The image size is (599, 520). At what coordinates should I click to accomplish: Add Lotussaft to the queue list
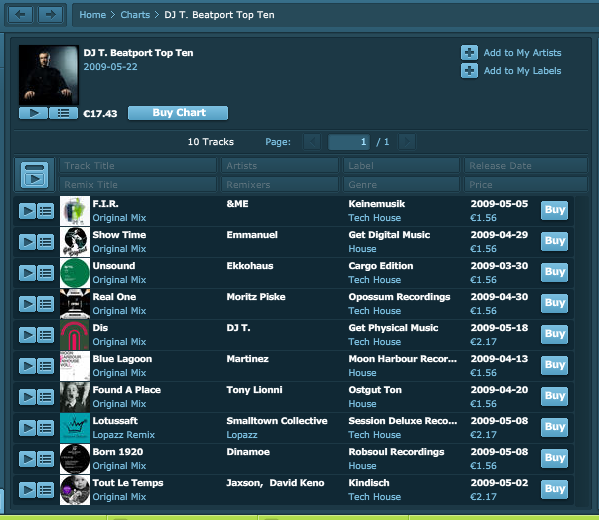coord(45,428)
